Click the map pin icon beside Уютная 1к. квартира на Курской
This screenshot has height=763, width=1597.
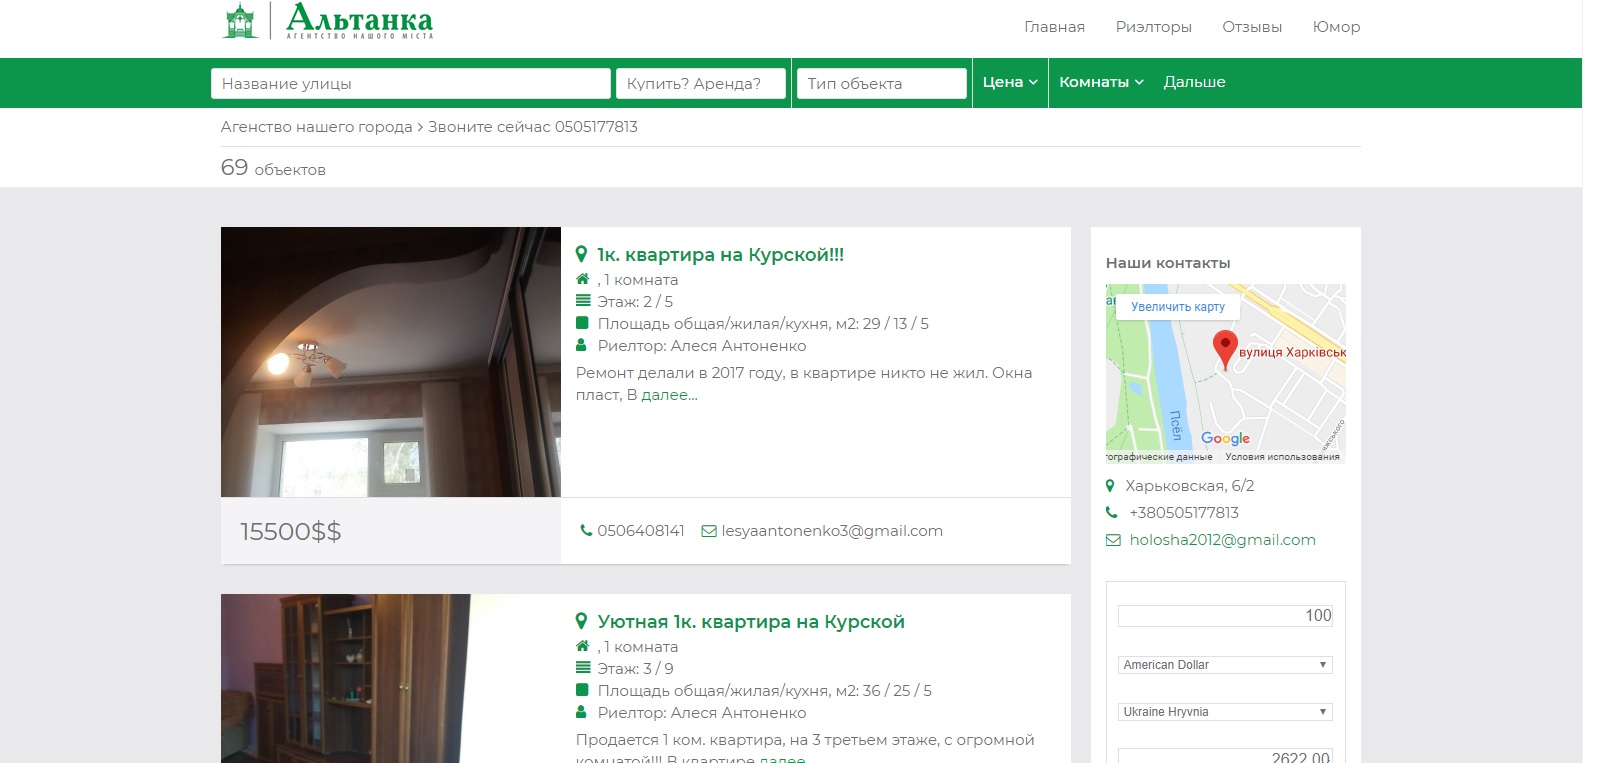[581, 622]
